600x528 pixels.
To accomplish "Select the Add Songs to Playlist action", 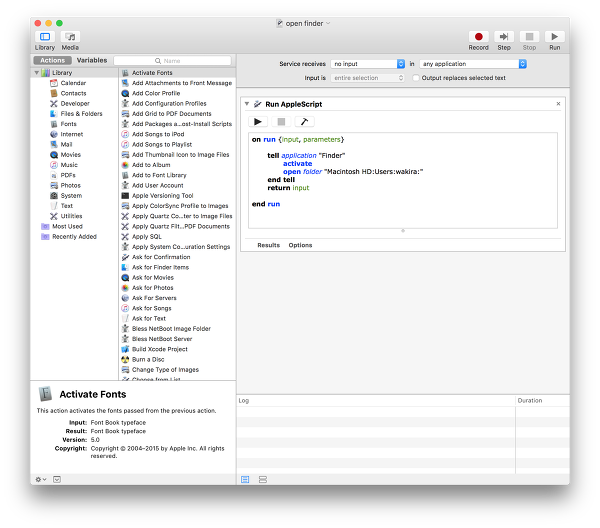I will [x=178, y=145].
